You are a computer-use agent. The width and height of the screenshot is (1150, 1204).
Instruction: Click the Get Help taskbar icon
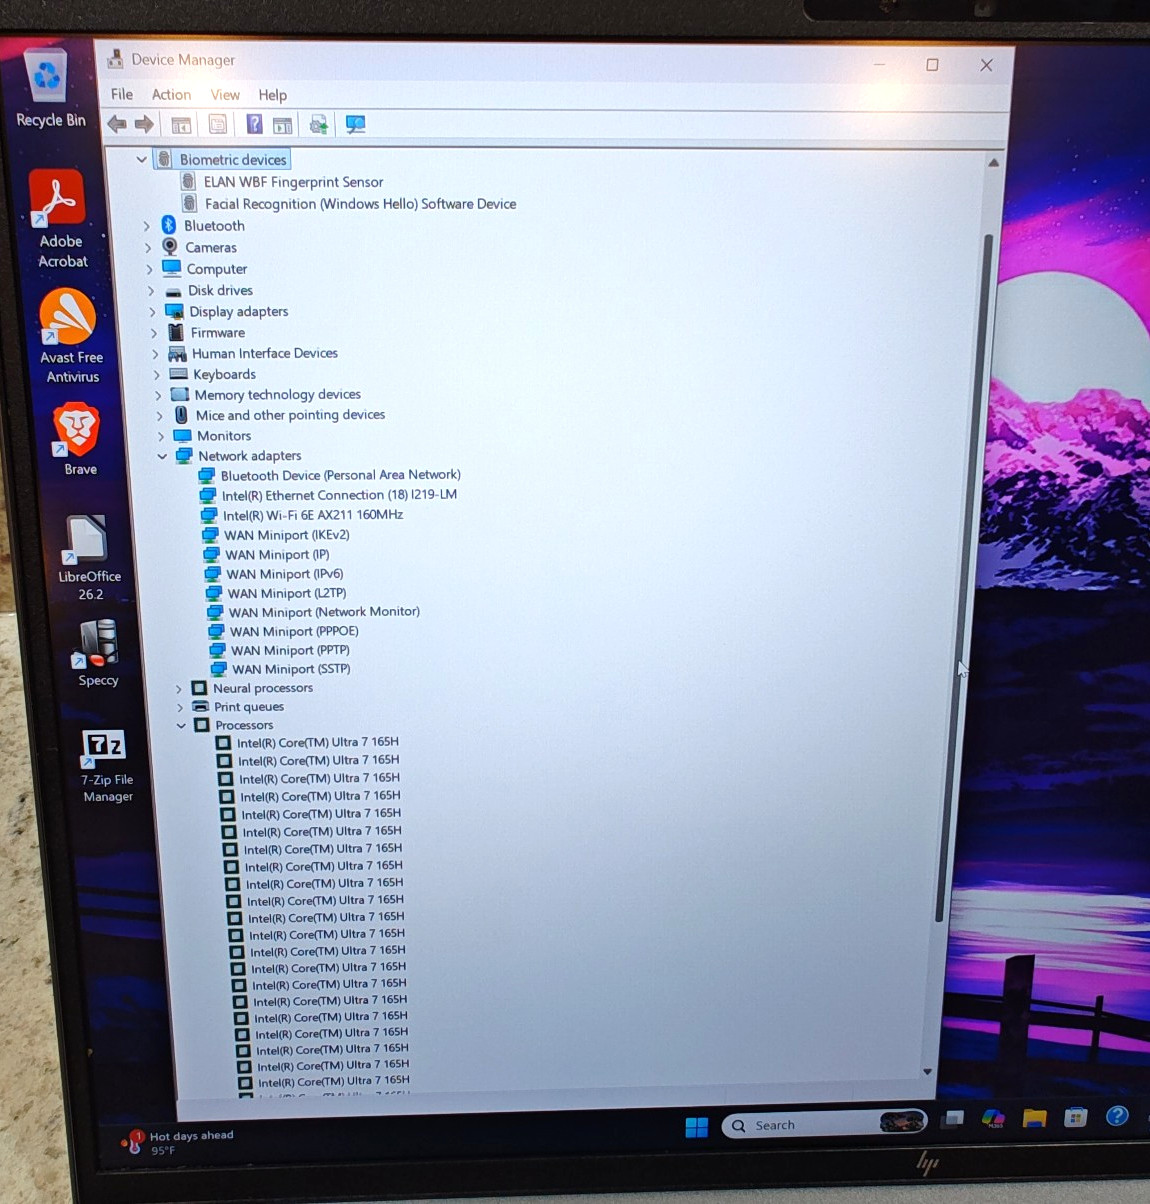click(x=1117, y=1115)
